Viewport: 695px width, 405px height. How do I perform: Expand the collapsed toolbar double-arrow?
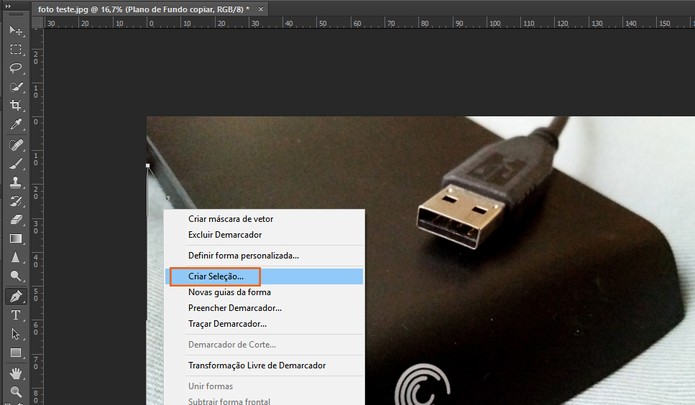point(8,6)
